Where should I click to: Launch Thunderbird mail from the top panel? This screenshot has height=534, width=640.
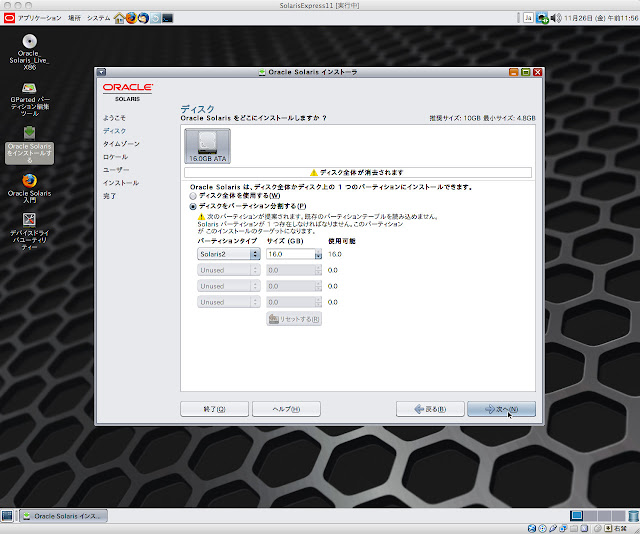pos(143,18)
